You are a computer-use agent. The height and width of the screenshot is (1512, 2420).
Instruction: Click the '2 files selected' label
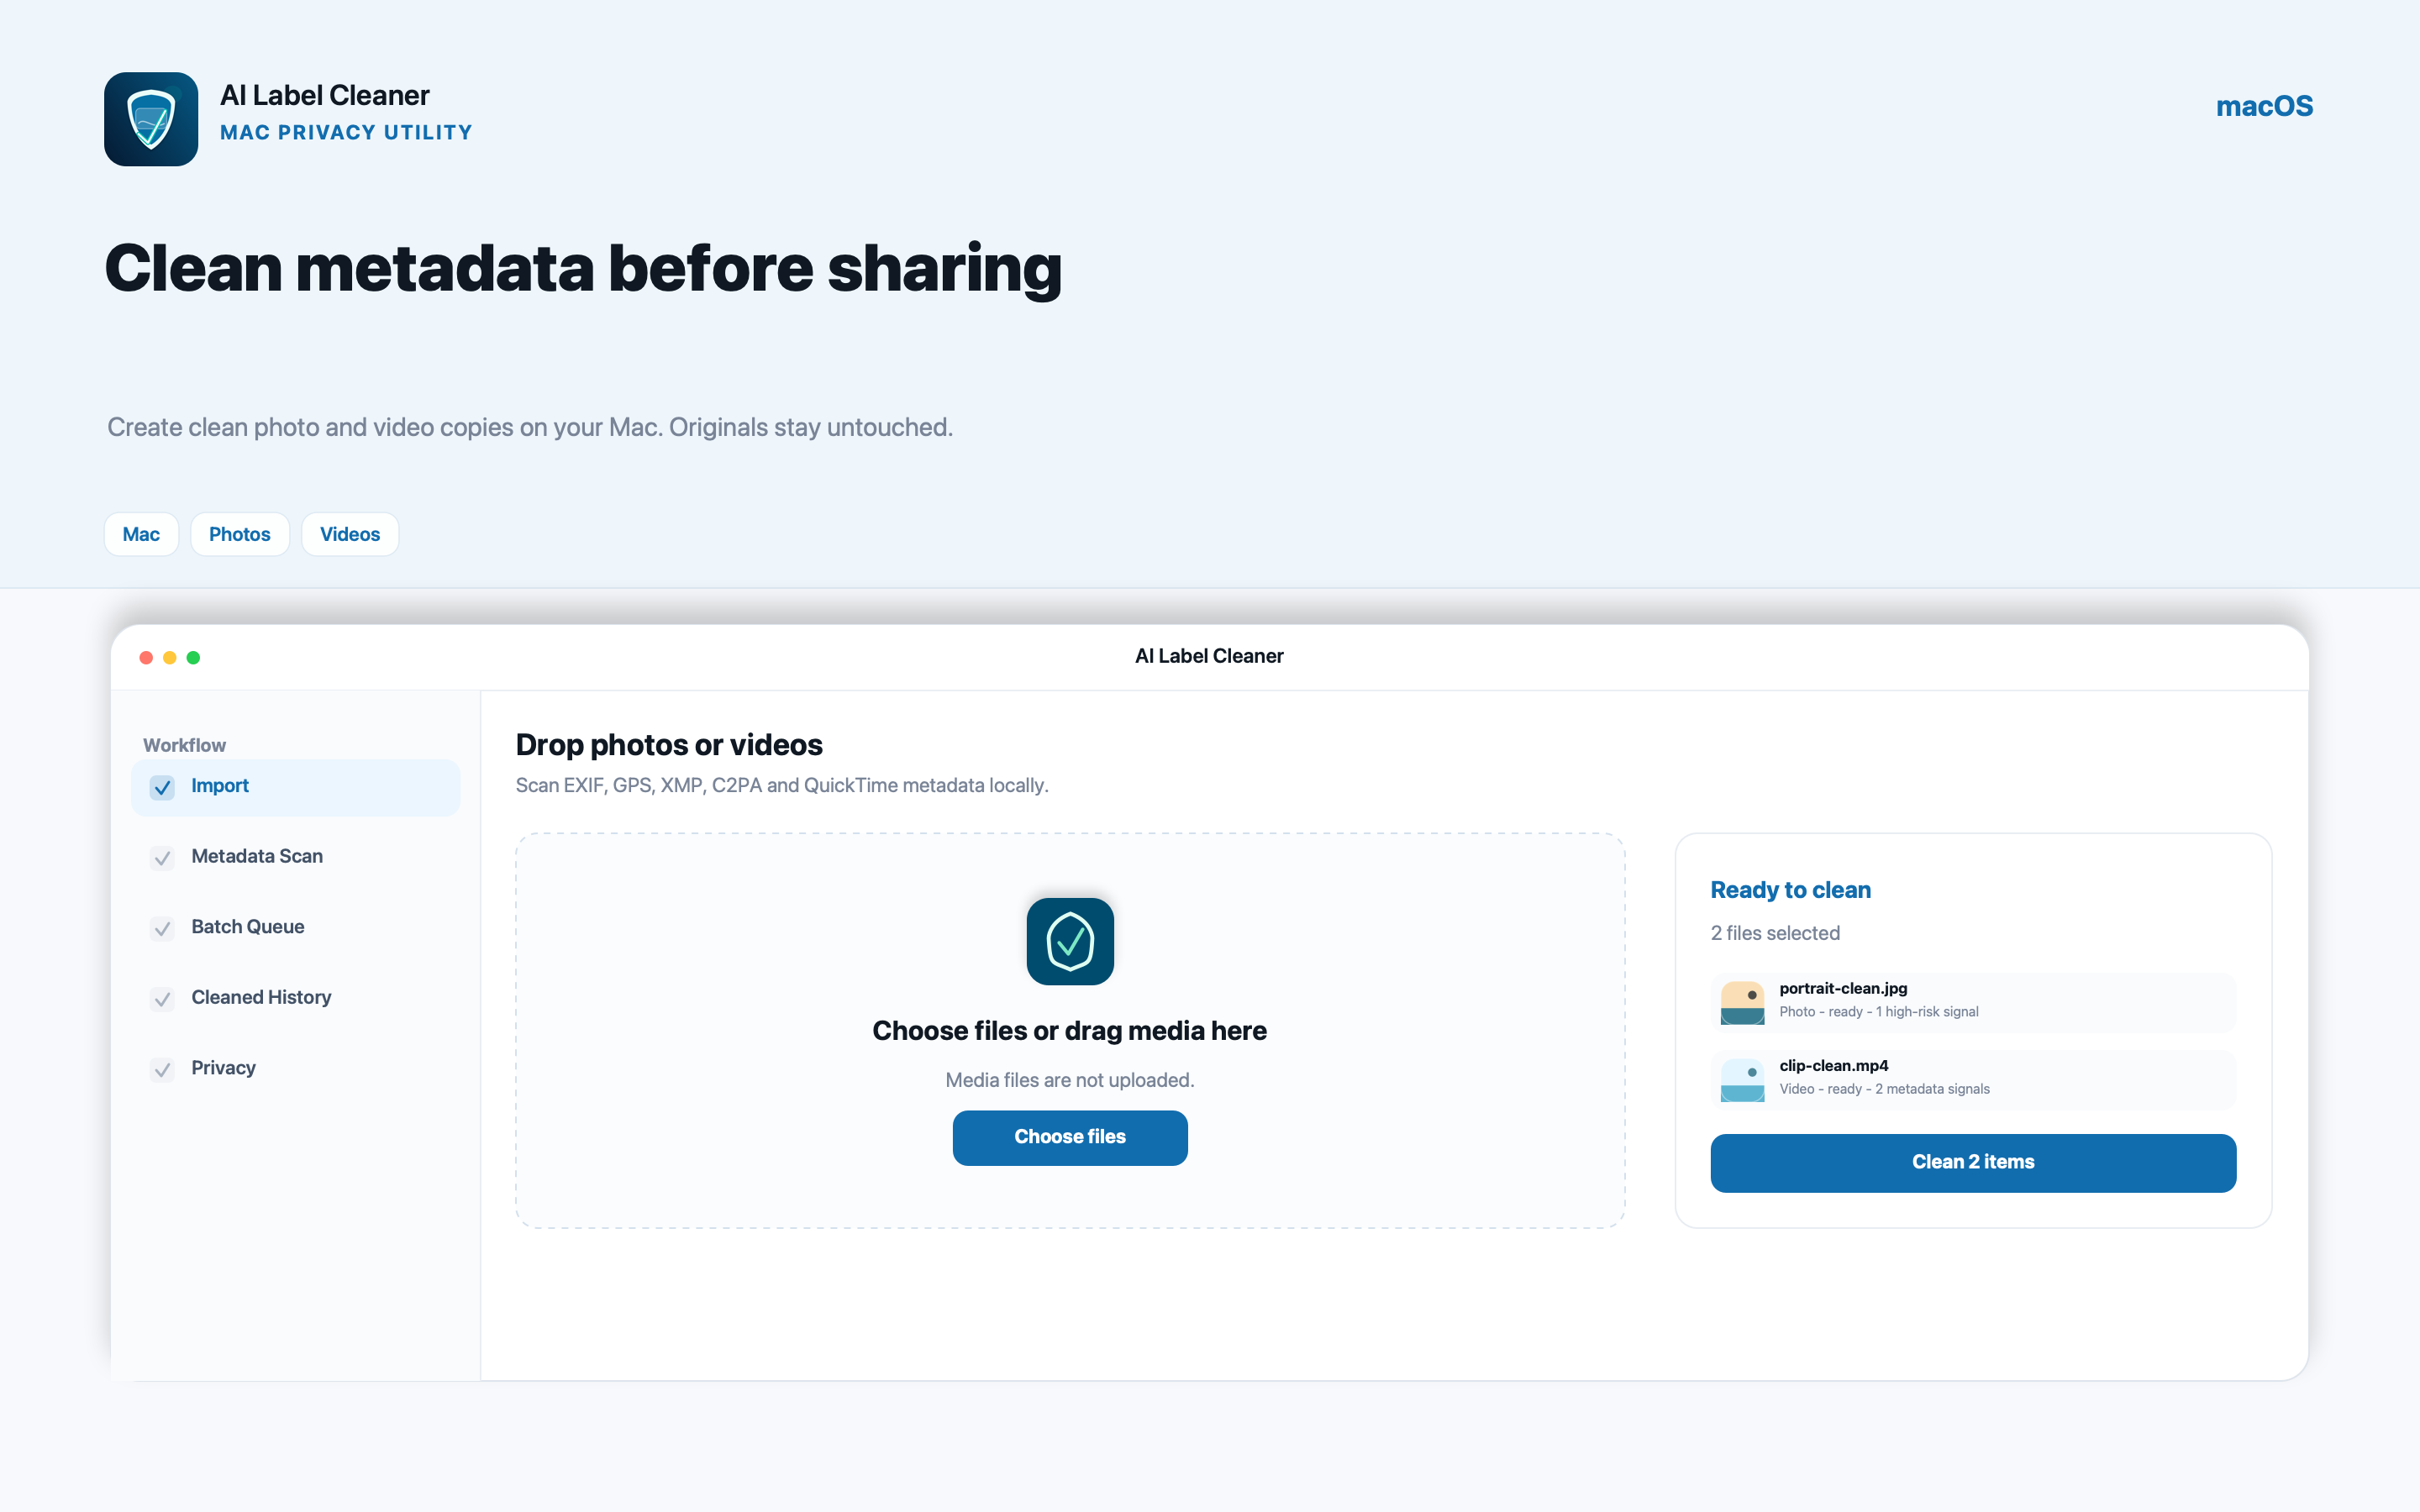point(1775,933)
